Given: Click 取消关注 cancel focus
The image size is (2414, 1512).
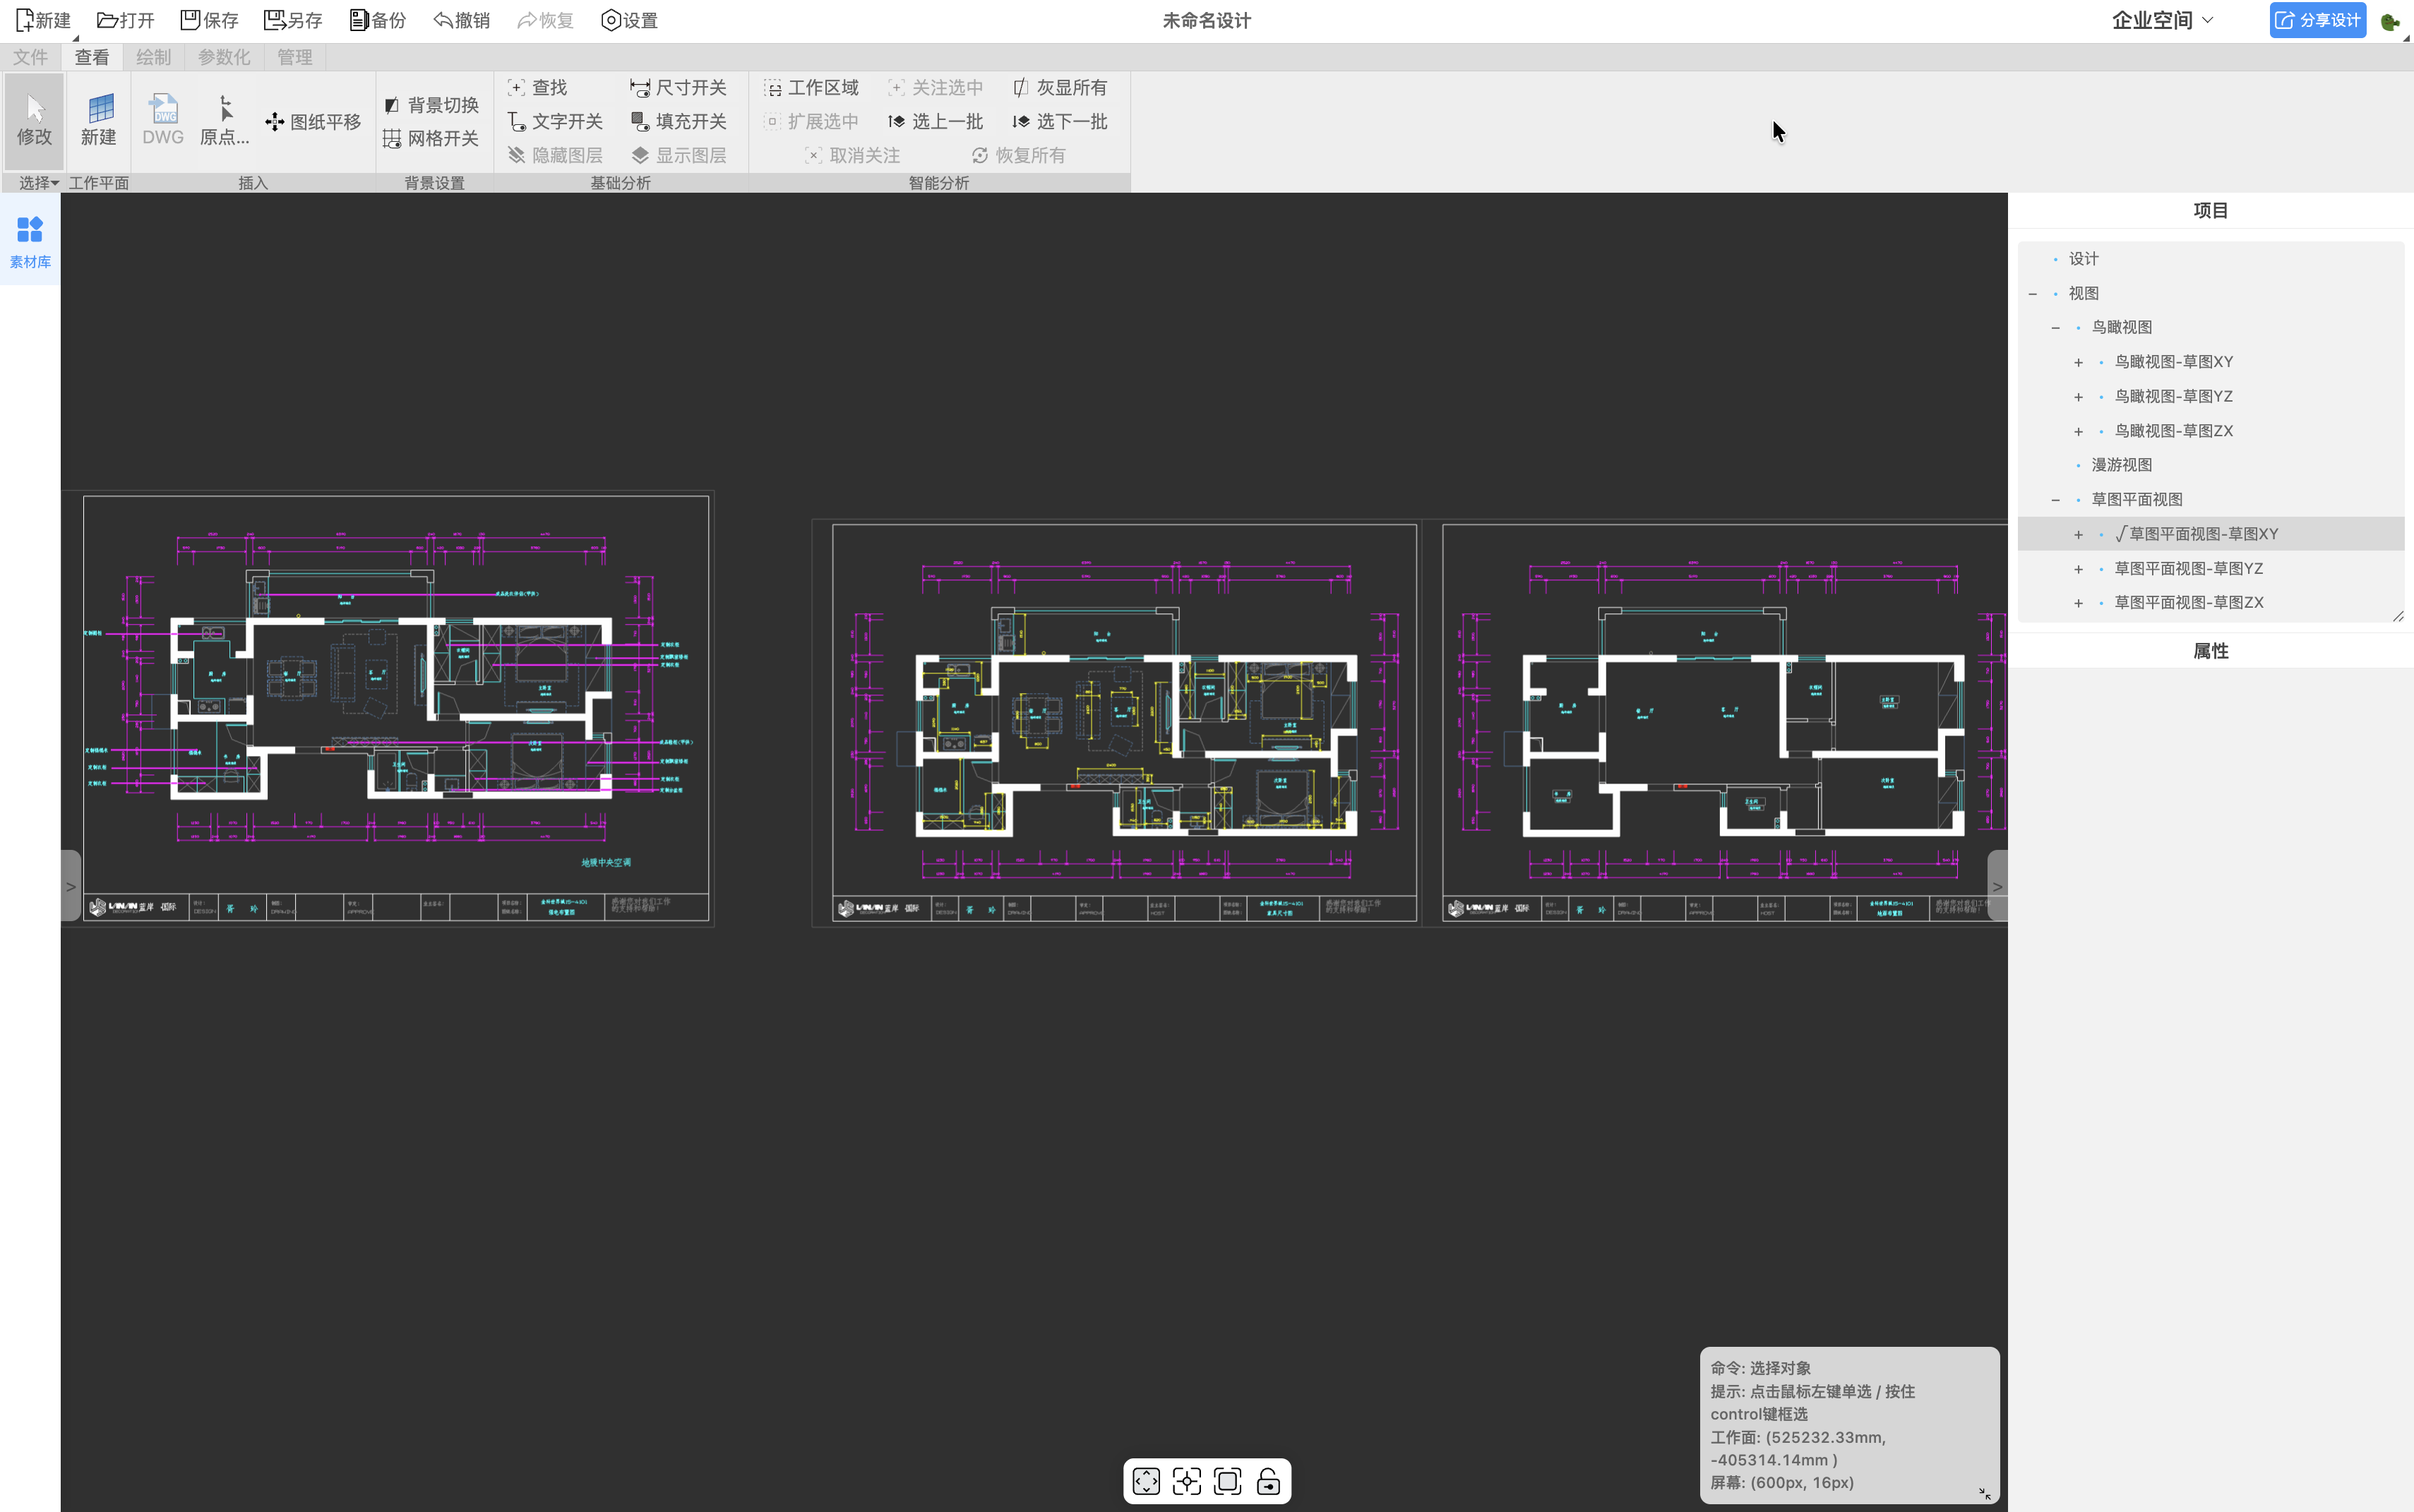Looking at the screenshot, I should tap(853, 155).
